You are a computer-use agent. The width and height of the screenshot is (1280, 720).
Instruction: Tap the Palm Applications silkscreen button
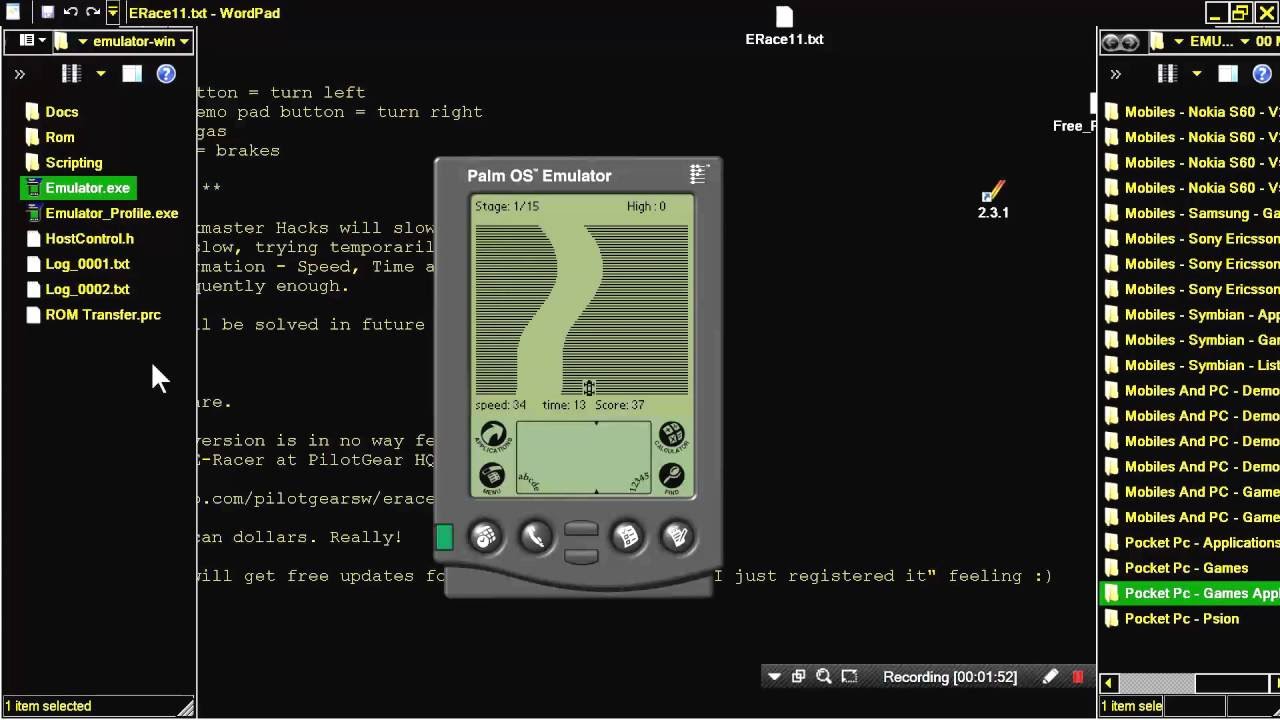pyautogui.click(x=493, y=436)
